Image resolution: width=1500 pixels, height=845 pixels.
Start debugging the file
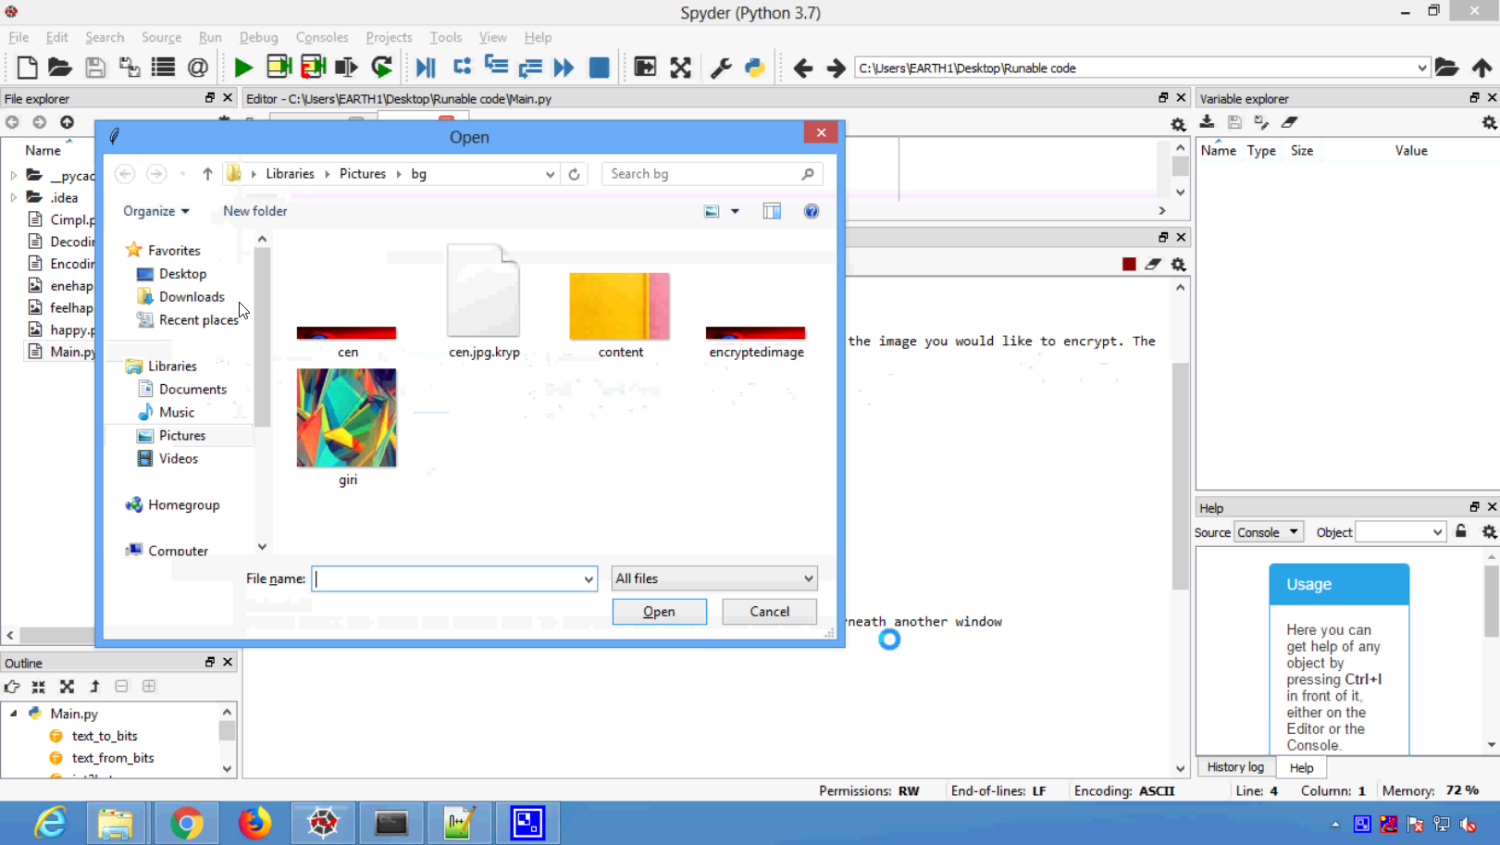426,67
